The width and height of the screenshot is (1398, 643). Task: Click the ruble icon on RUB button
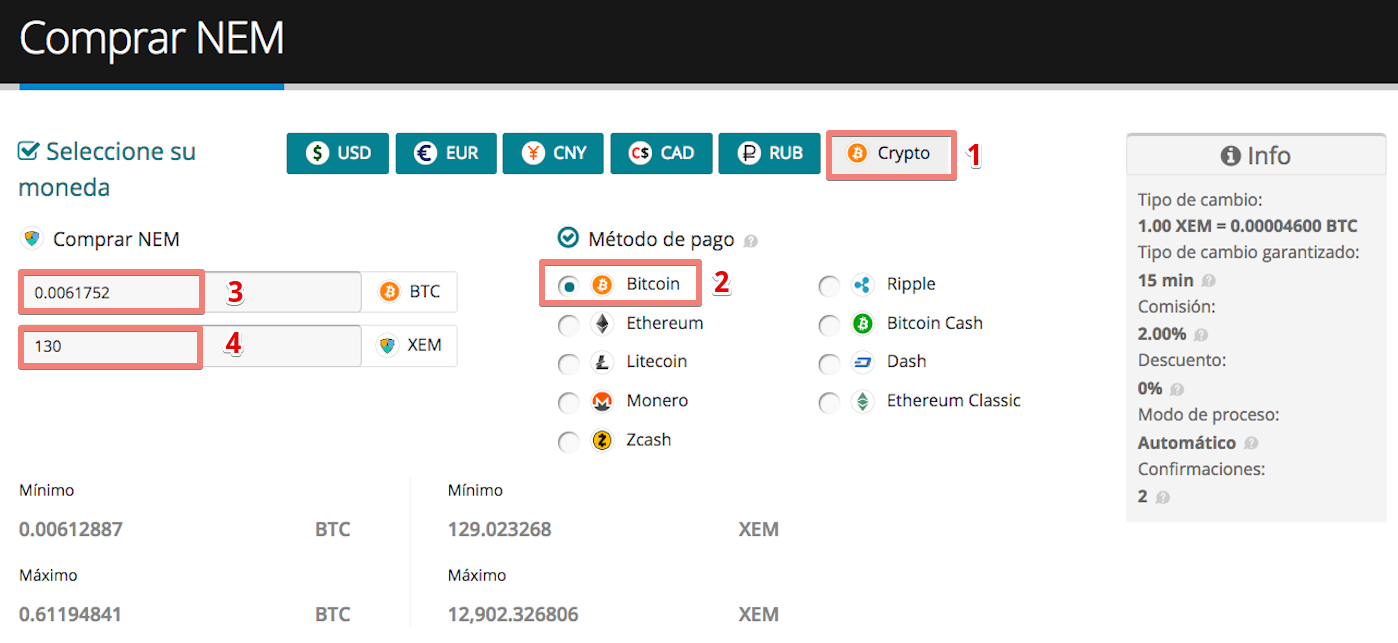(x=749, y=153)
